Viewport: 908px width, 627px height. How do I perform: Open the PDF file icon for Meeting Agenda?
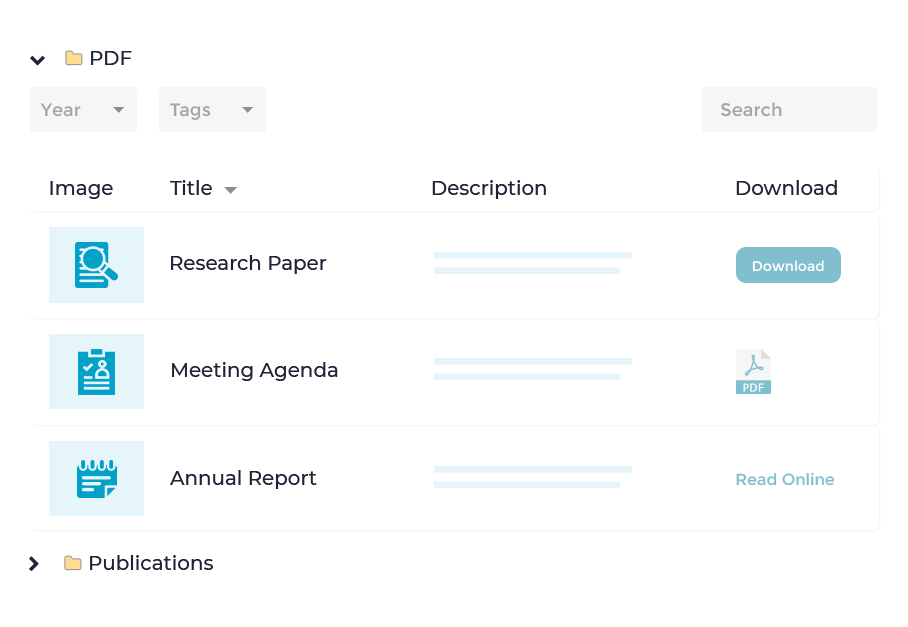coord(753,372)
